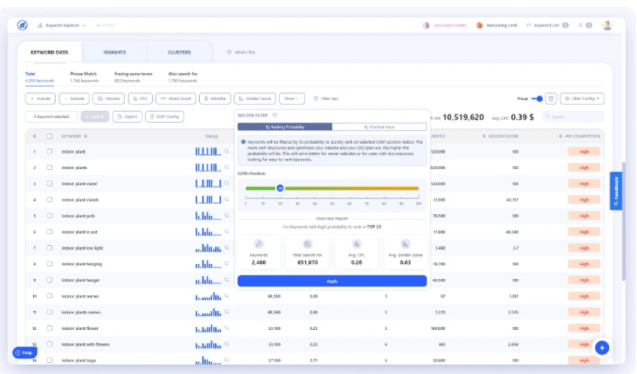Switch to the Keyword Data tab
Image resolution: width=637 pixels, height=374 pixels.
coord(50,52)
